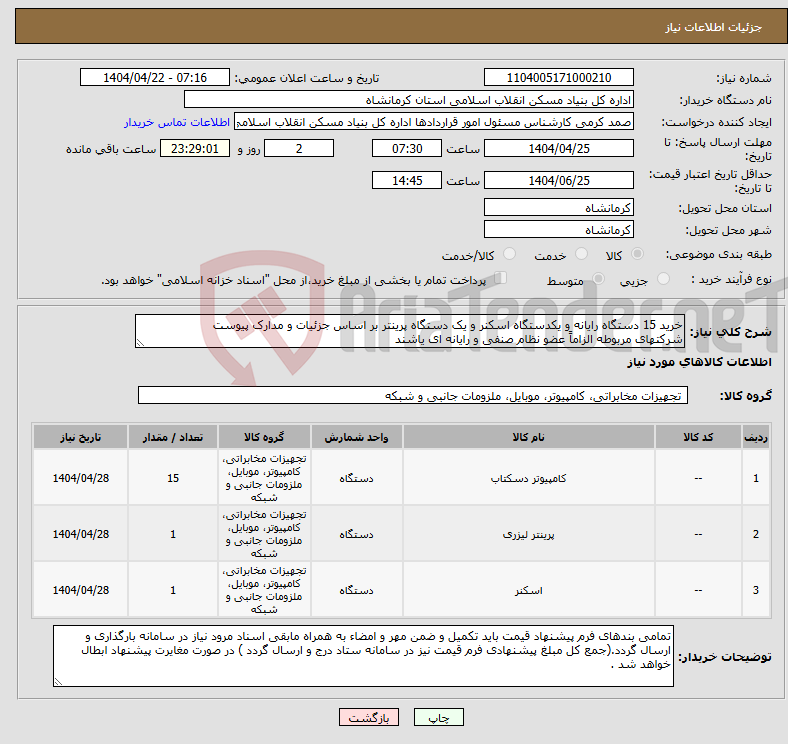The height and width of the screenshot is (744, 788).
Task: Click the row number 3 cell
Action: click(756, 590)
